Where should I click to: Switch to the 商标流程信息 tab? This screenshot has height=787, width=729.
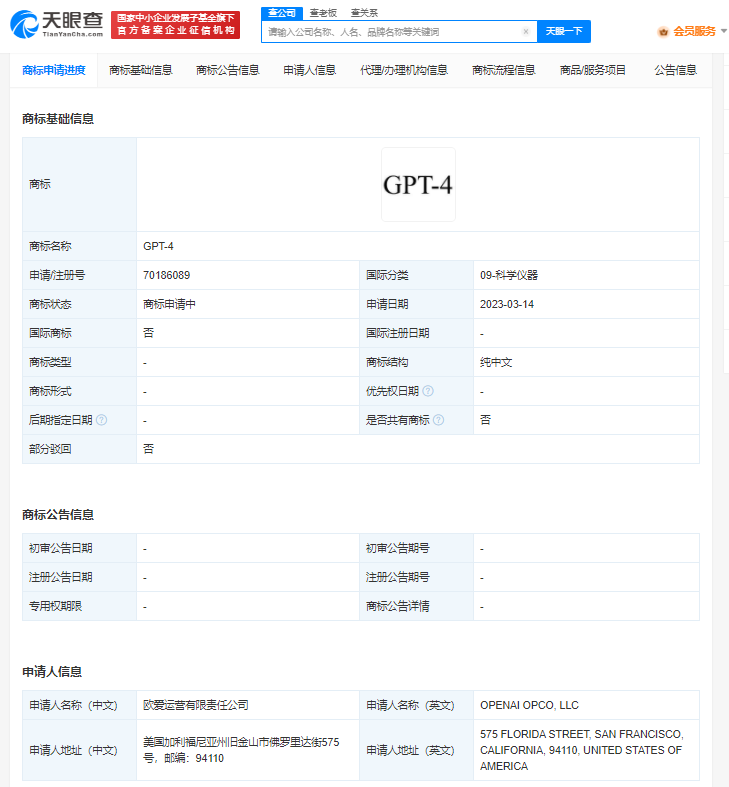point(504,70)
